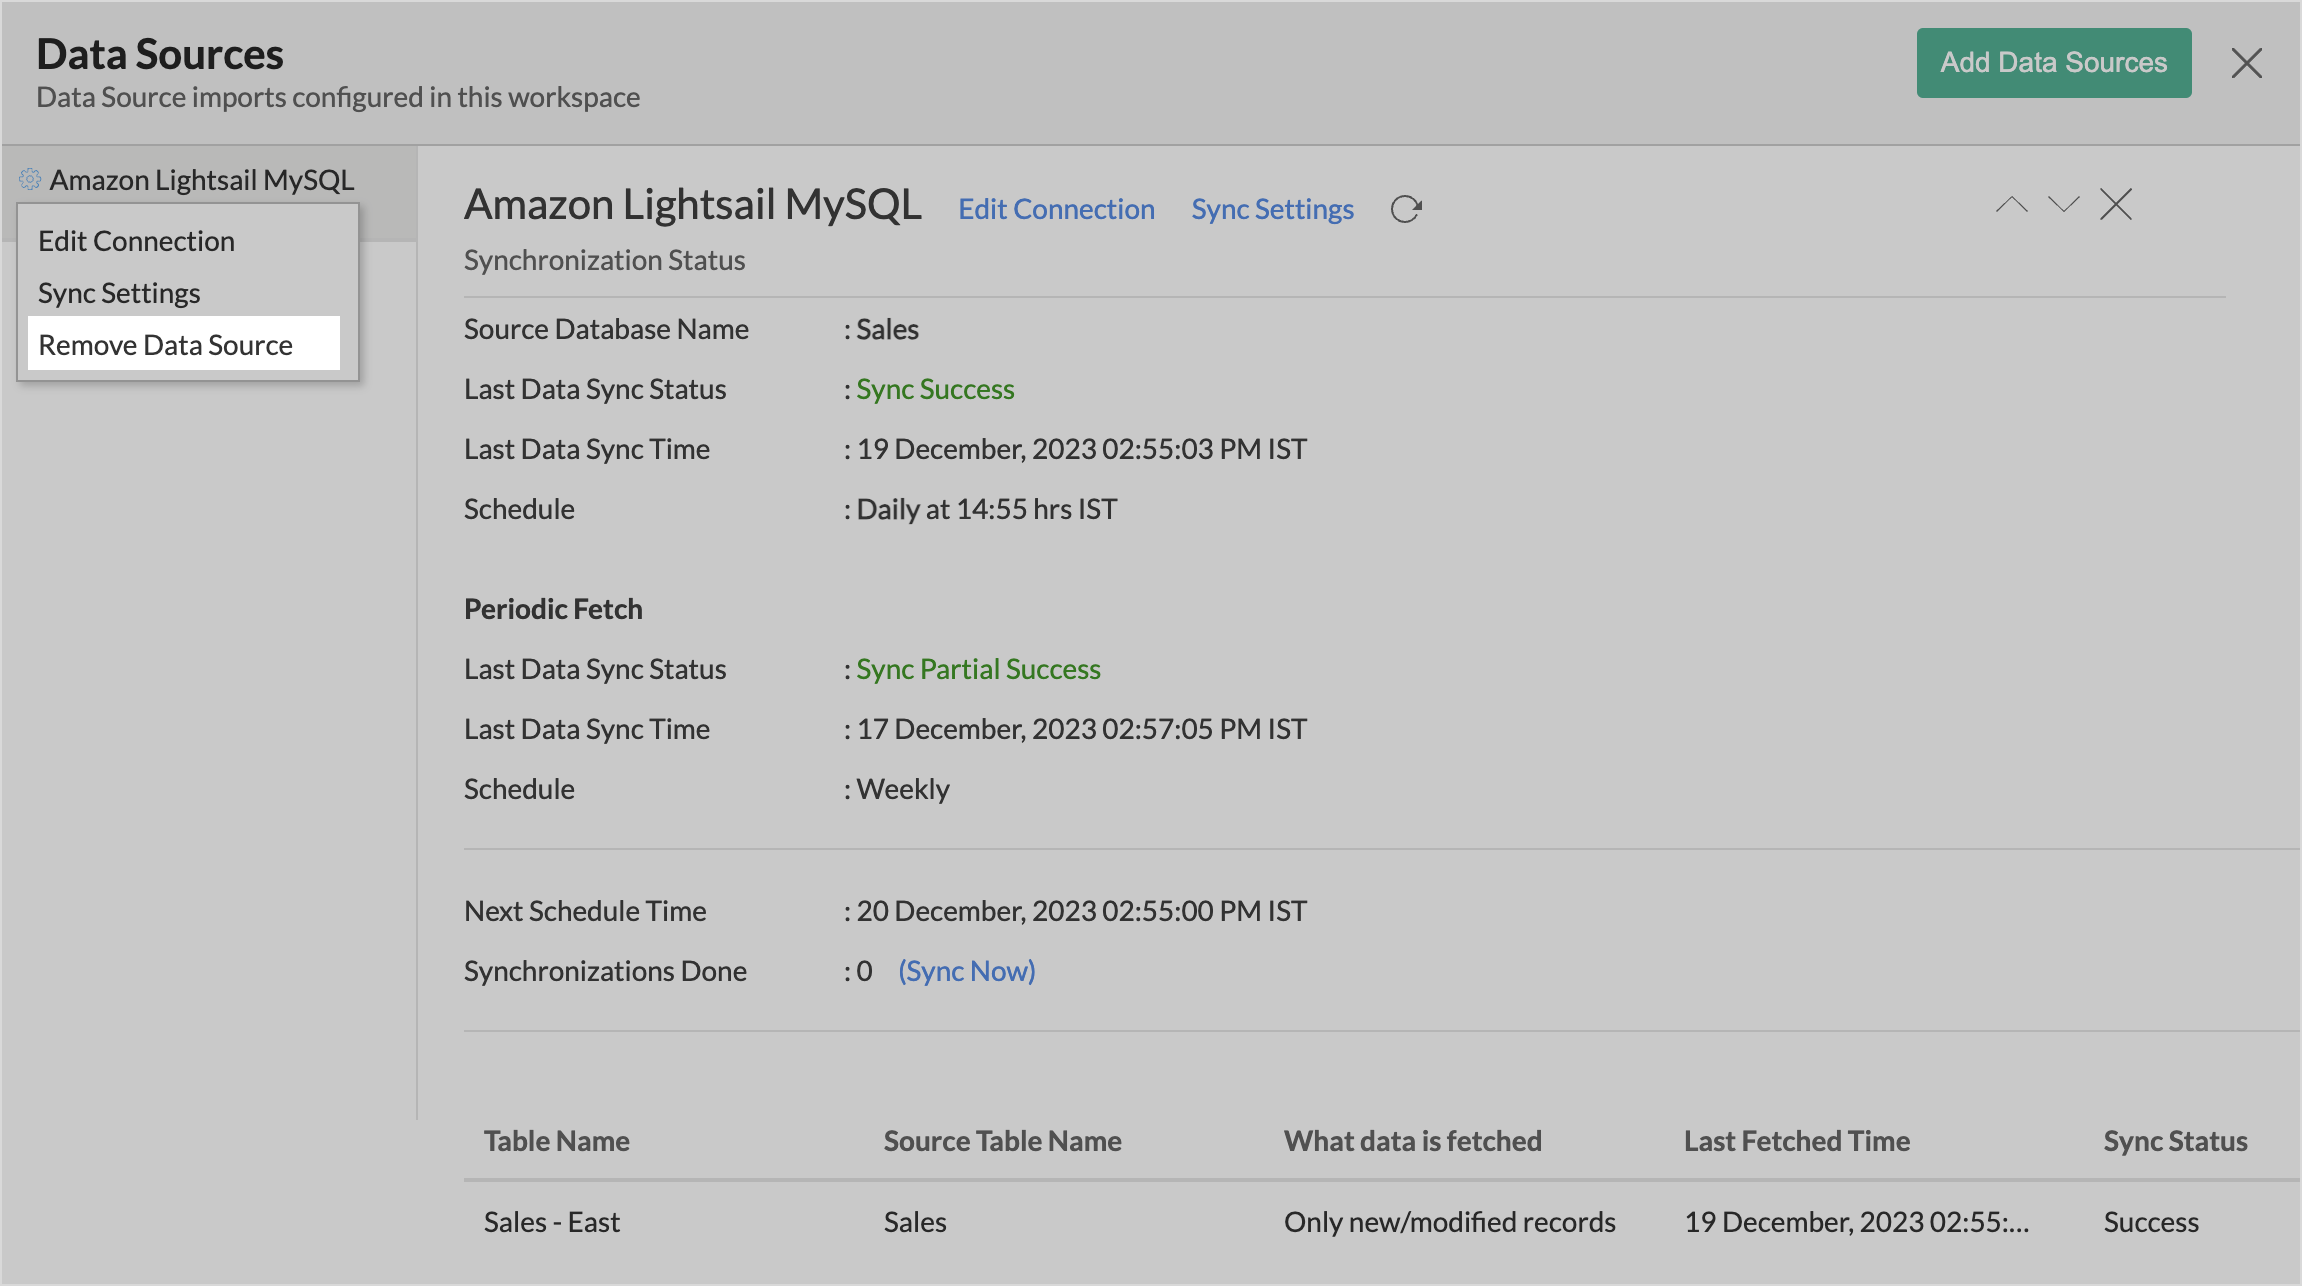
Task: Click the Source Table Name column header
Action: (1002, 1141)
